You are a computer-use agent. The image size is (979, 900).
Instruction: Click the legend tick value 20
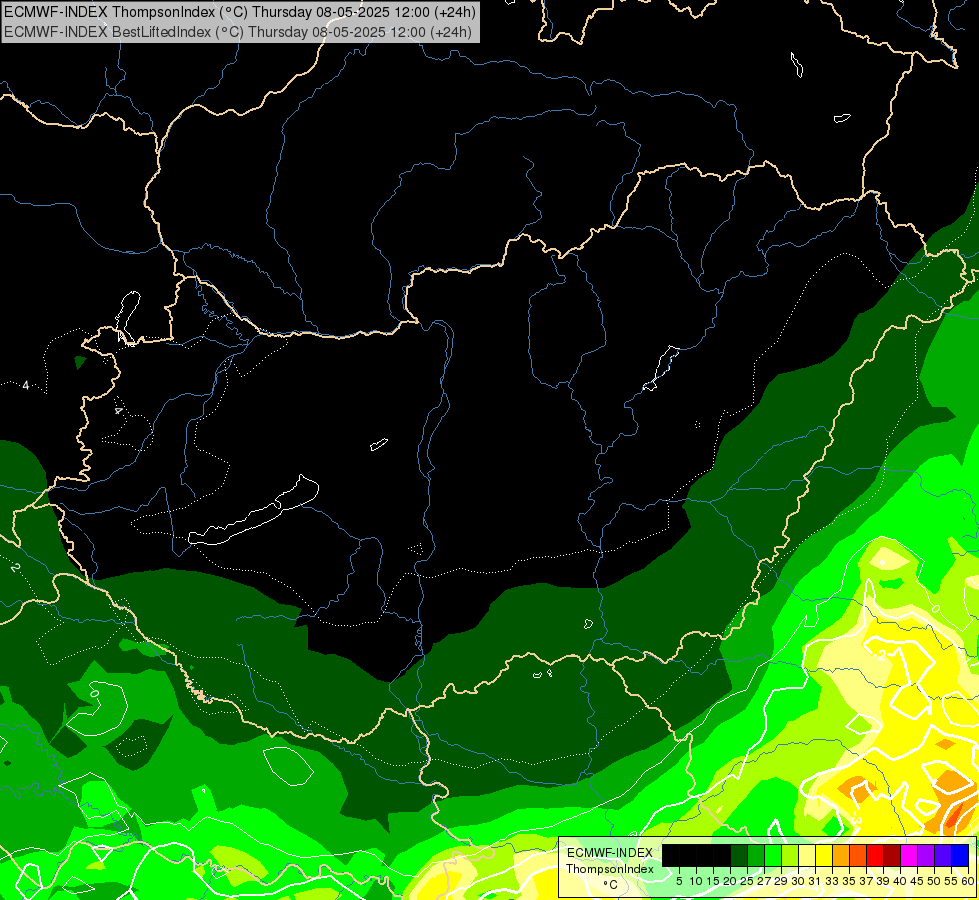click(730, 881)
